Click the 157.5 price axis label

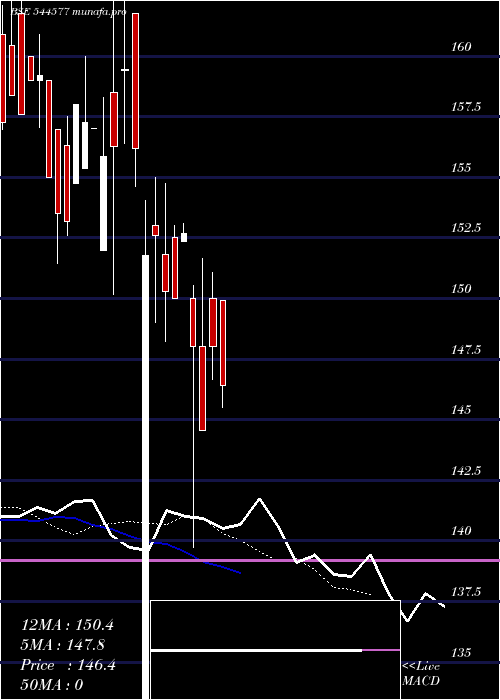tap(466, 107)
